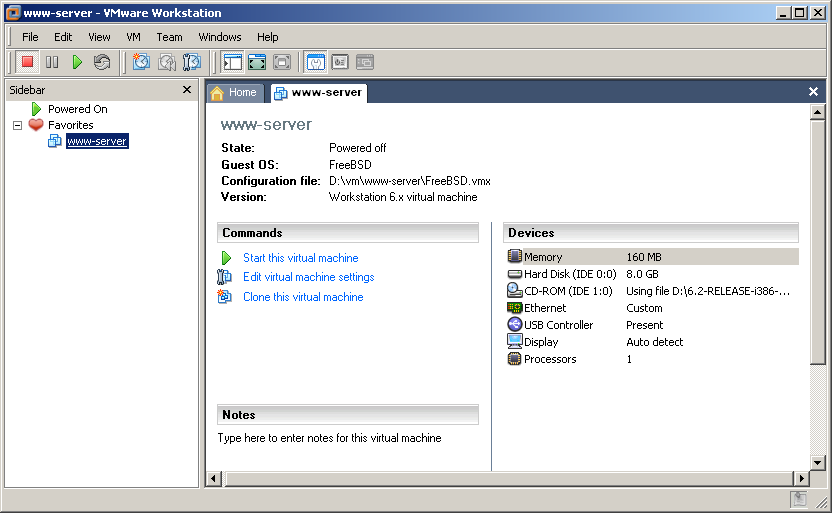
Task: Click the red Power Off toolbar button
Action: (27, 62)
